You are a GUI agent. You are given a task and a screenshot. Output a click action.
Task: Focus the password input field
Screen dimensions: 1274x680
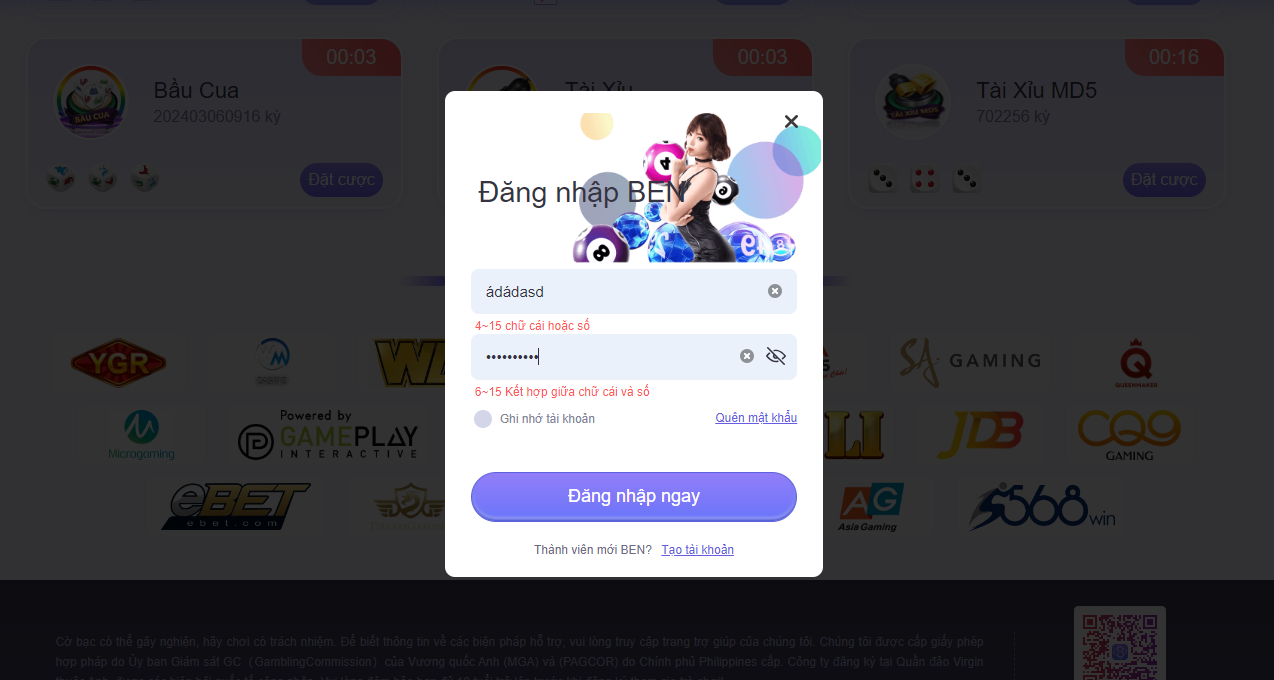(x=634, y=357)
